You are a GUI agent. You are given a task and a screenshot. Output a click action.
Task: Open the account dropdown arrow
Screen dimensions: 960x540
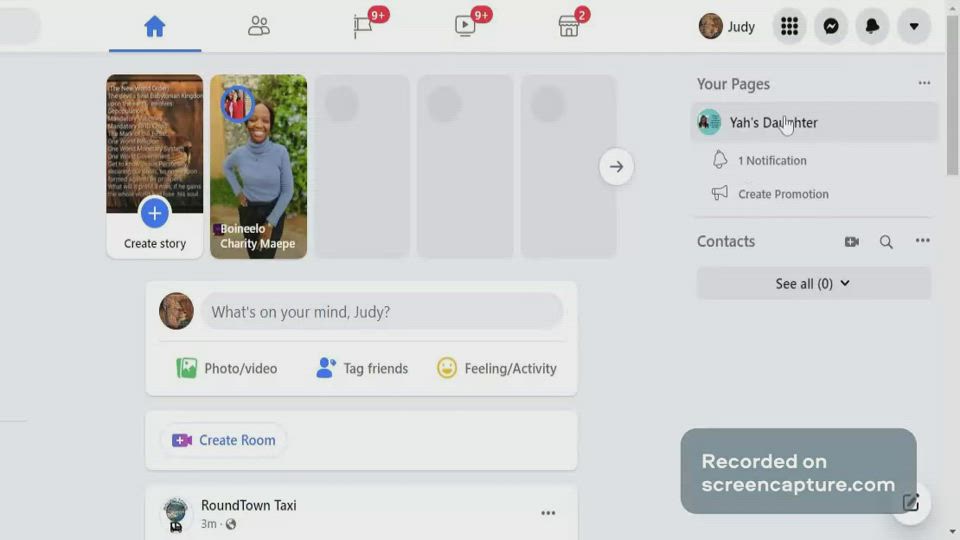(x=913, y=27)
